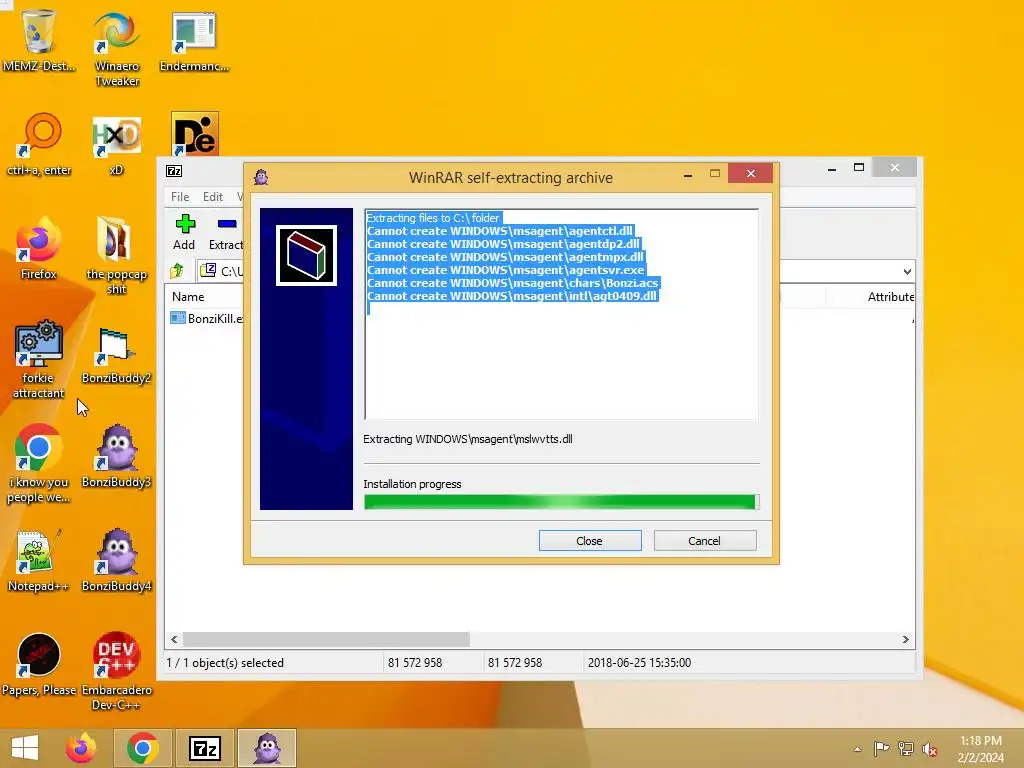Viewport: 1024px width, 768px height.
Task: Show hidden system tray icons
Action: coord(857,749)
